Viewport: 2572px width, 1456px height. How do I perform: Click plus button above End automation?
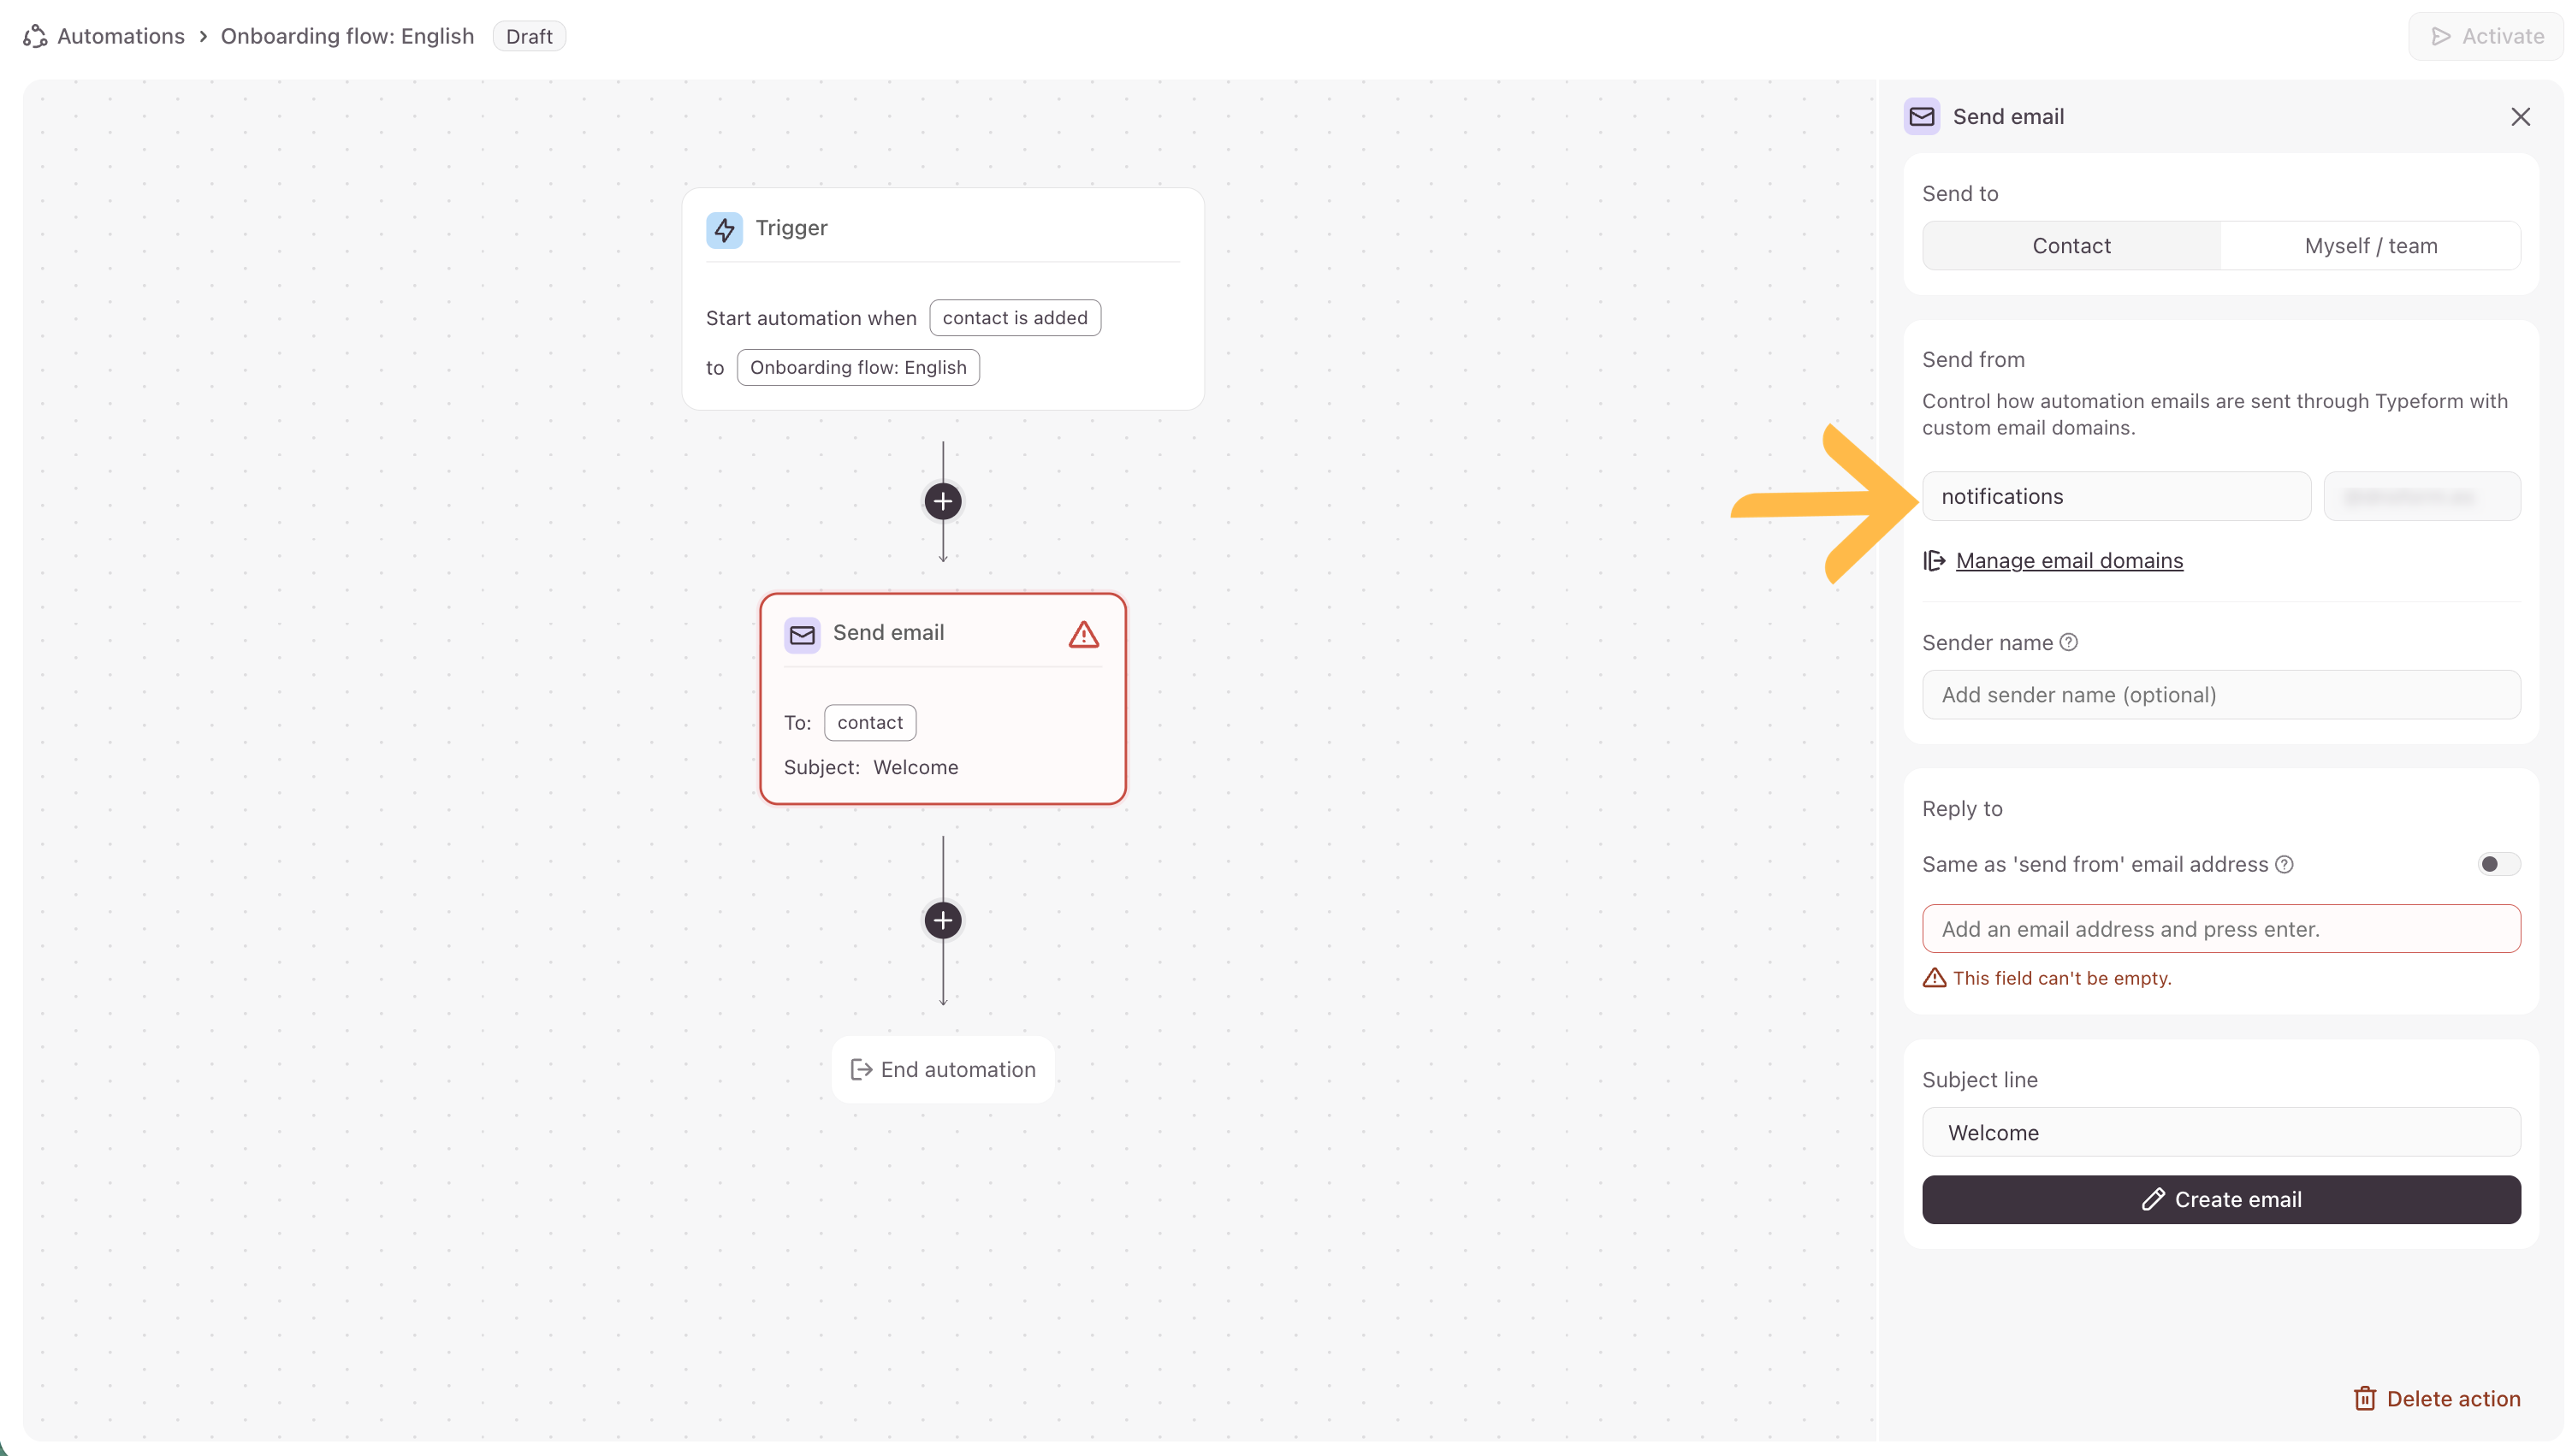tap(942, 920)
